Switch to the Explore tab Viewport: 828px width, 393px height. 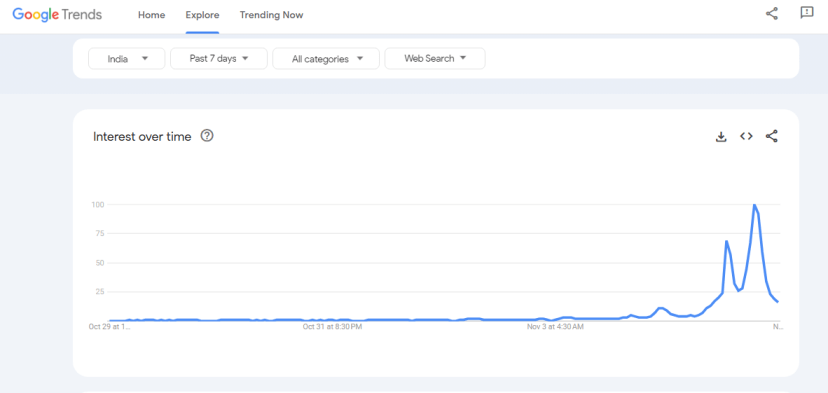[x=202, y=15]
